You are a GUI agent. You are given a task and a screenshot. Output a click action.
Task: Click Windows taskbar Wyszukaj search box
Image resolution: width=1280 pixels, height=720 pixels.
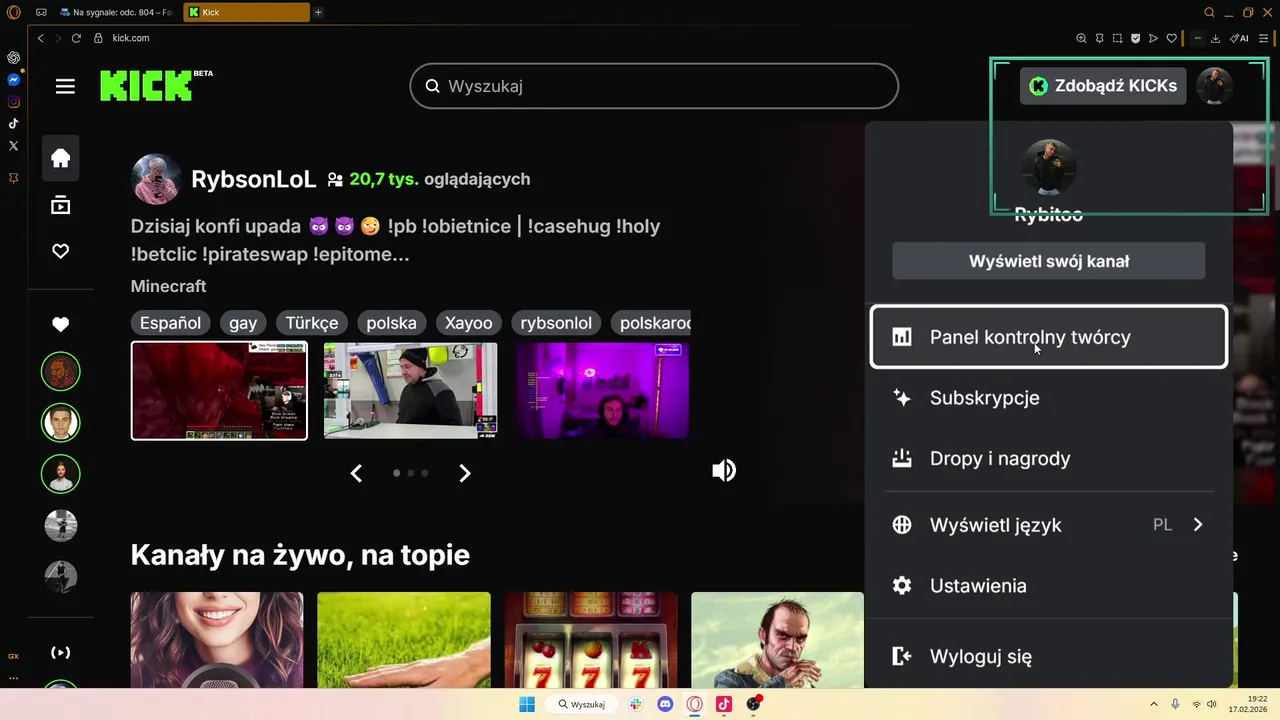point(581,704)
